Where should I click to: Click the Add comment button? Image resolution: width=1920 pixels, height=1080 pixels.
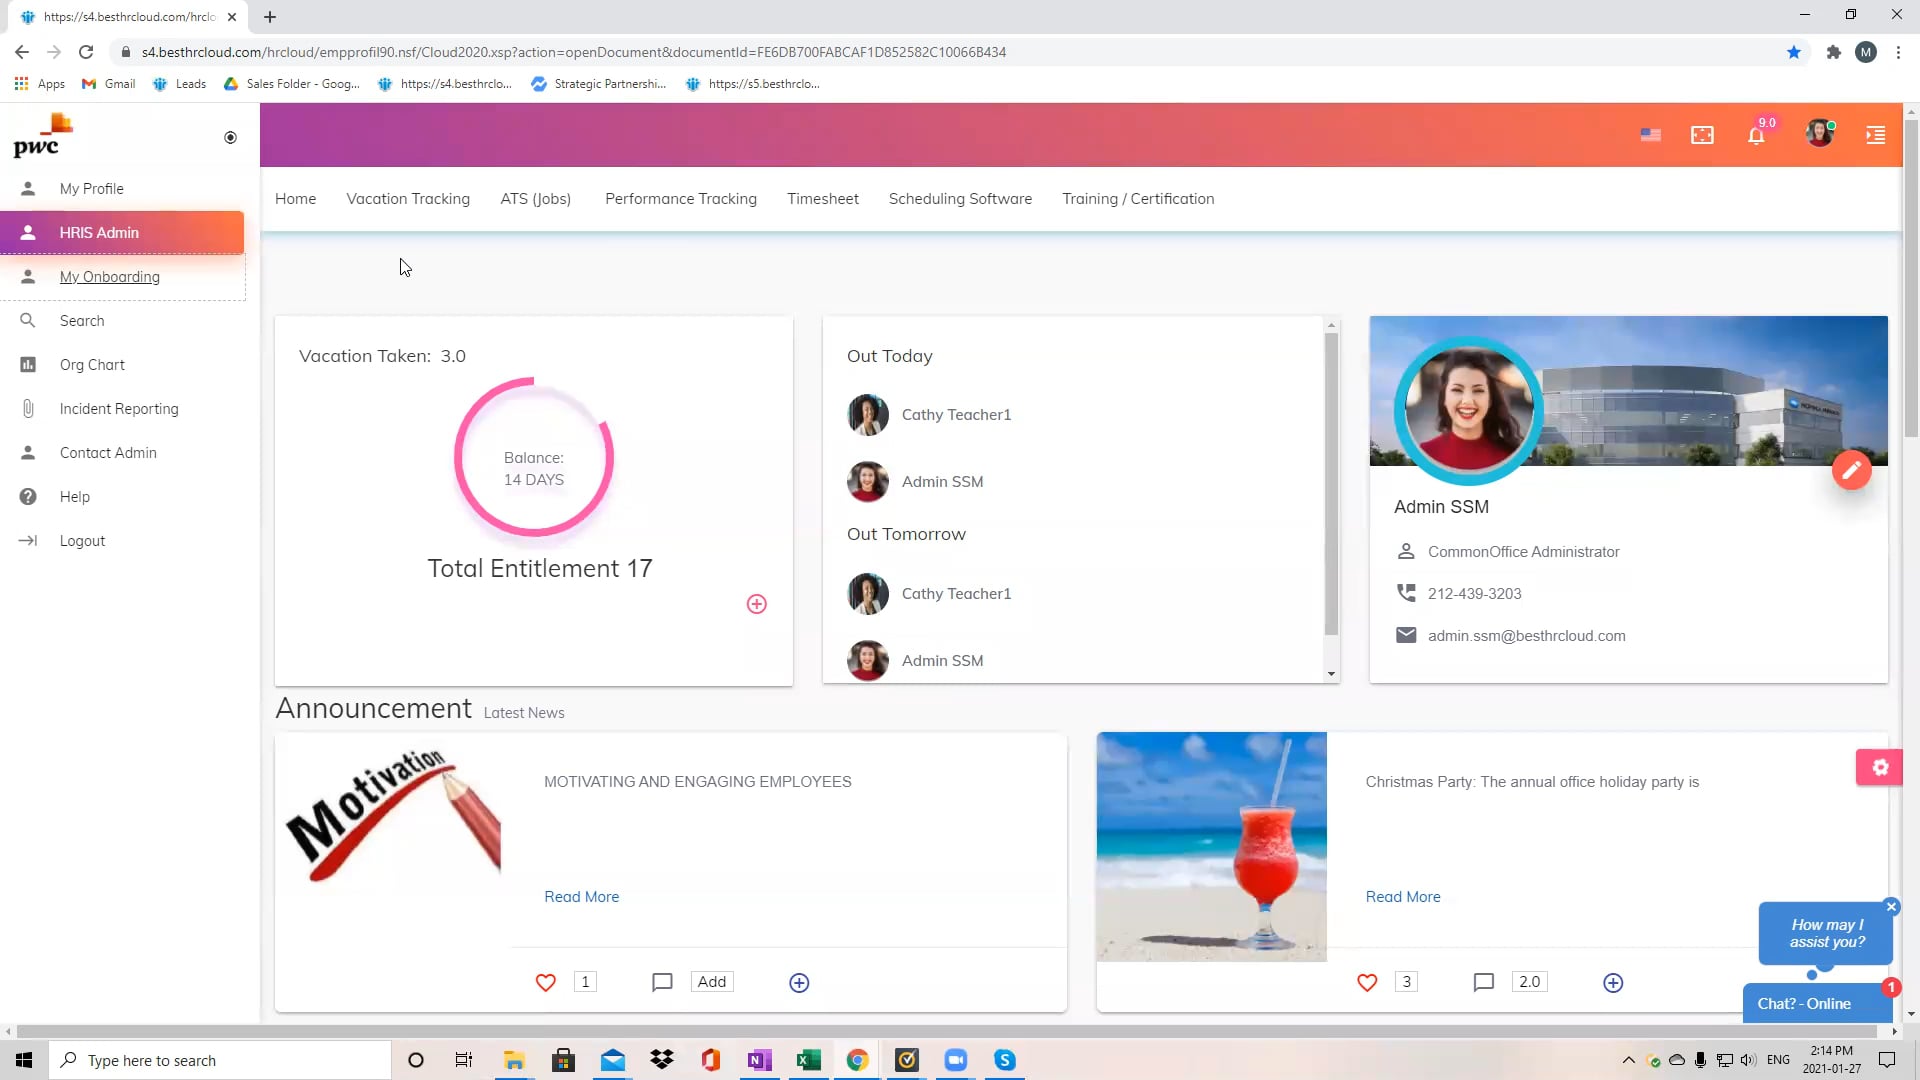(x=712, y=982)
